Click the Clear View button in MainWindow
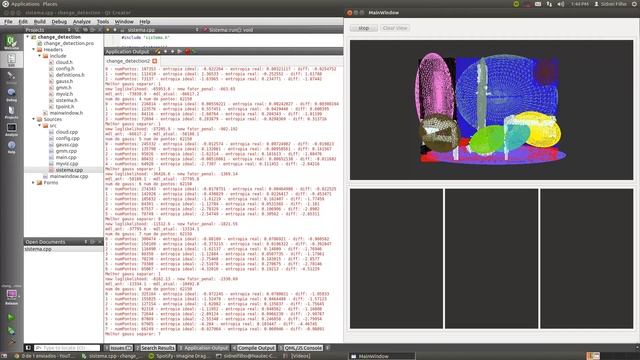 (395, 28)
